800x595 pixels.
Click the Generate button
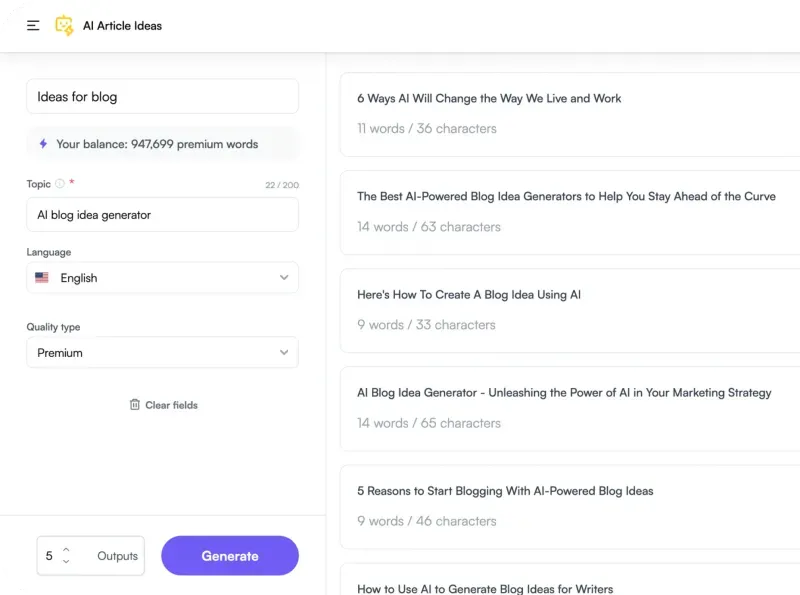pyautogui.click(x=230, y=556)
